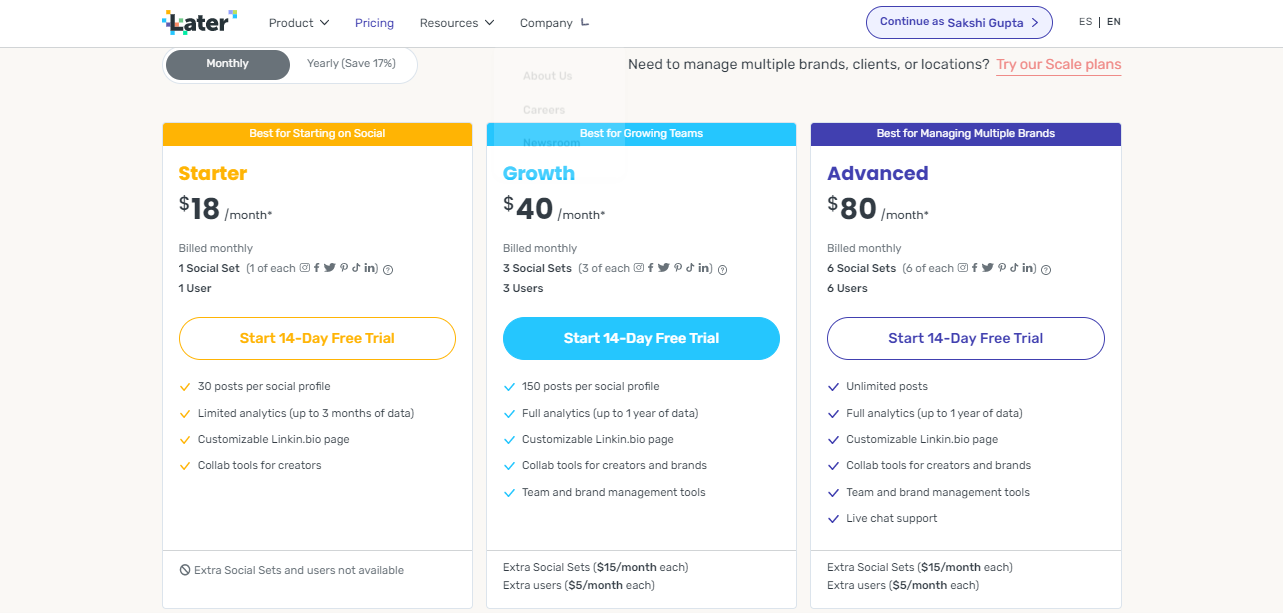1283x613 pixels.
Task: Expand the Product dropdown menu
Action: 298,23
